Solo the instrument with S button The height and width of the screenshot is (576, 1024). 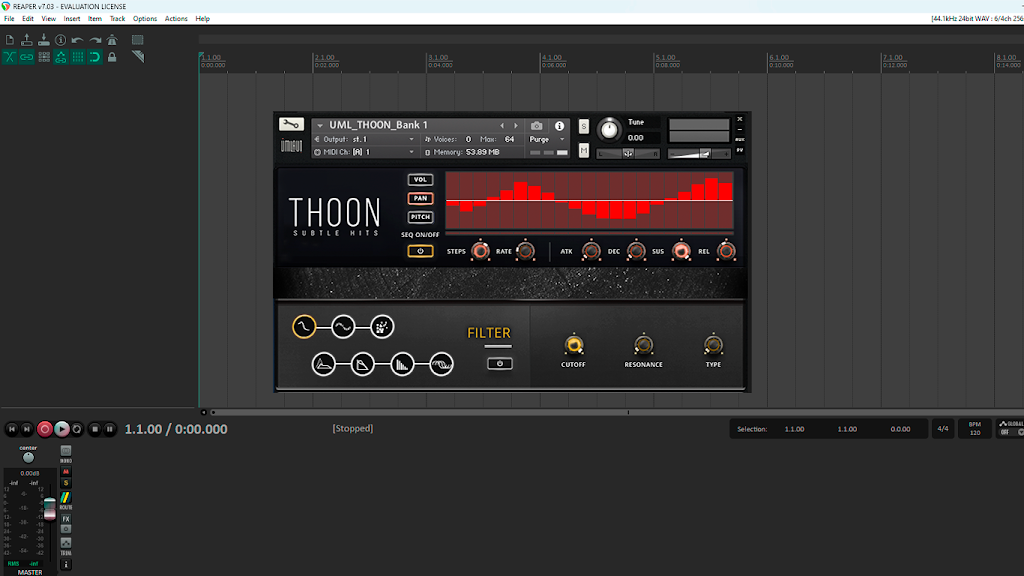pos(584,126)
